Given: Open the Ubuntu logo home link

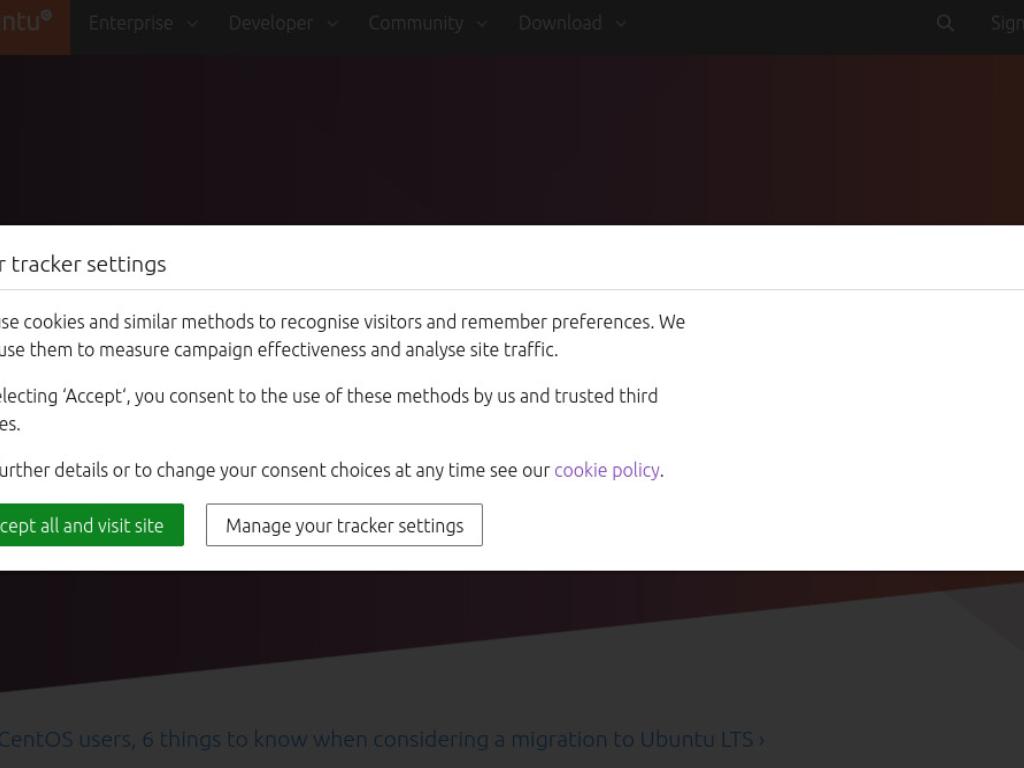Looking at the screenshot, I should [x=34, y=27].
